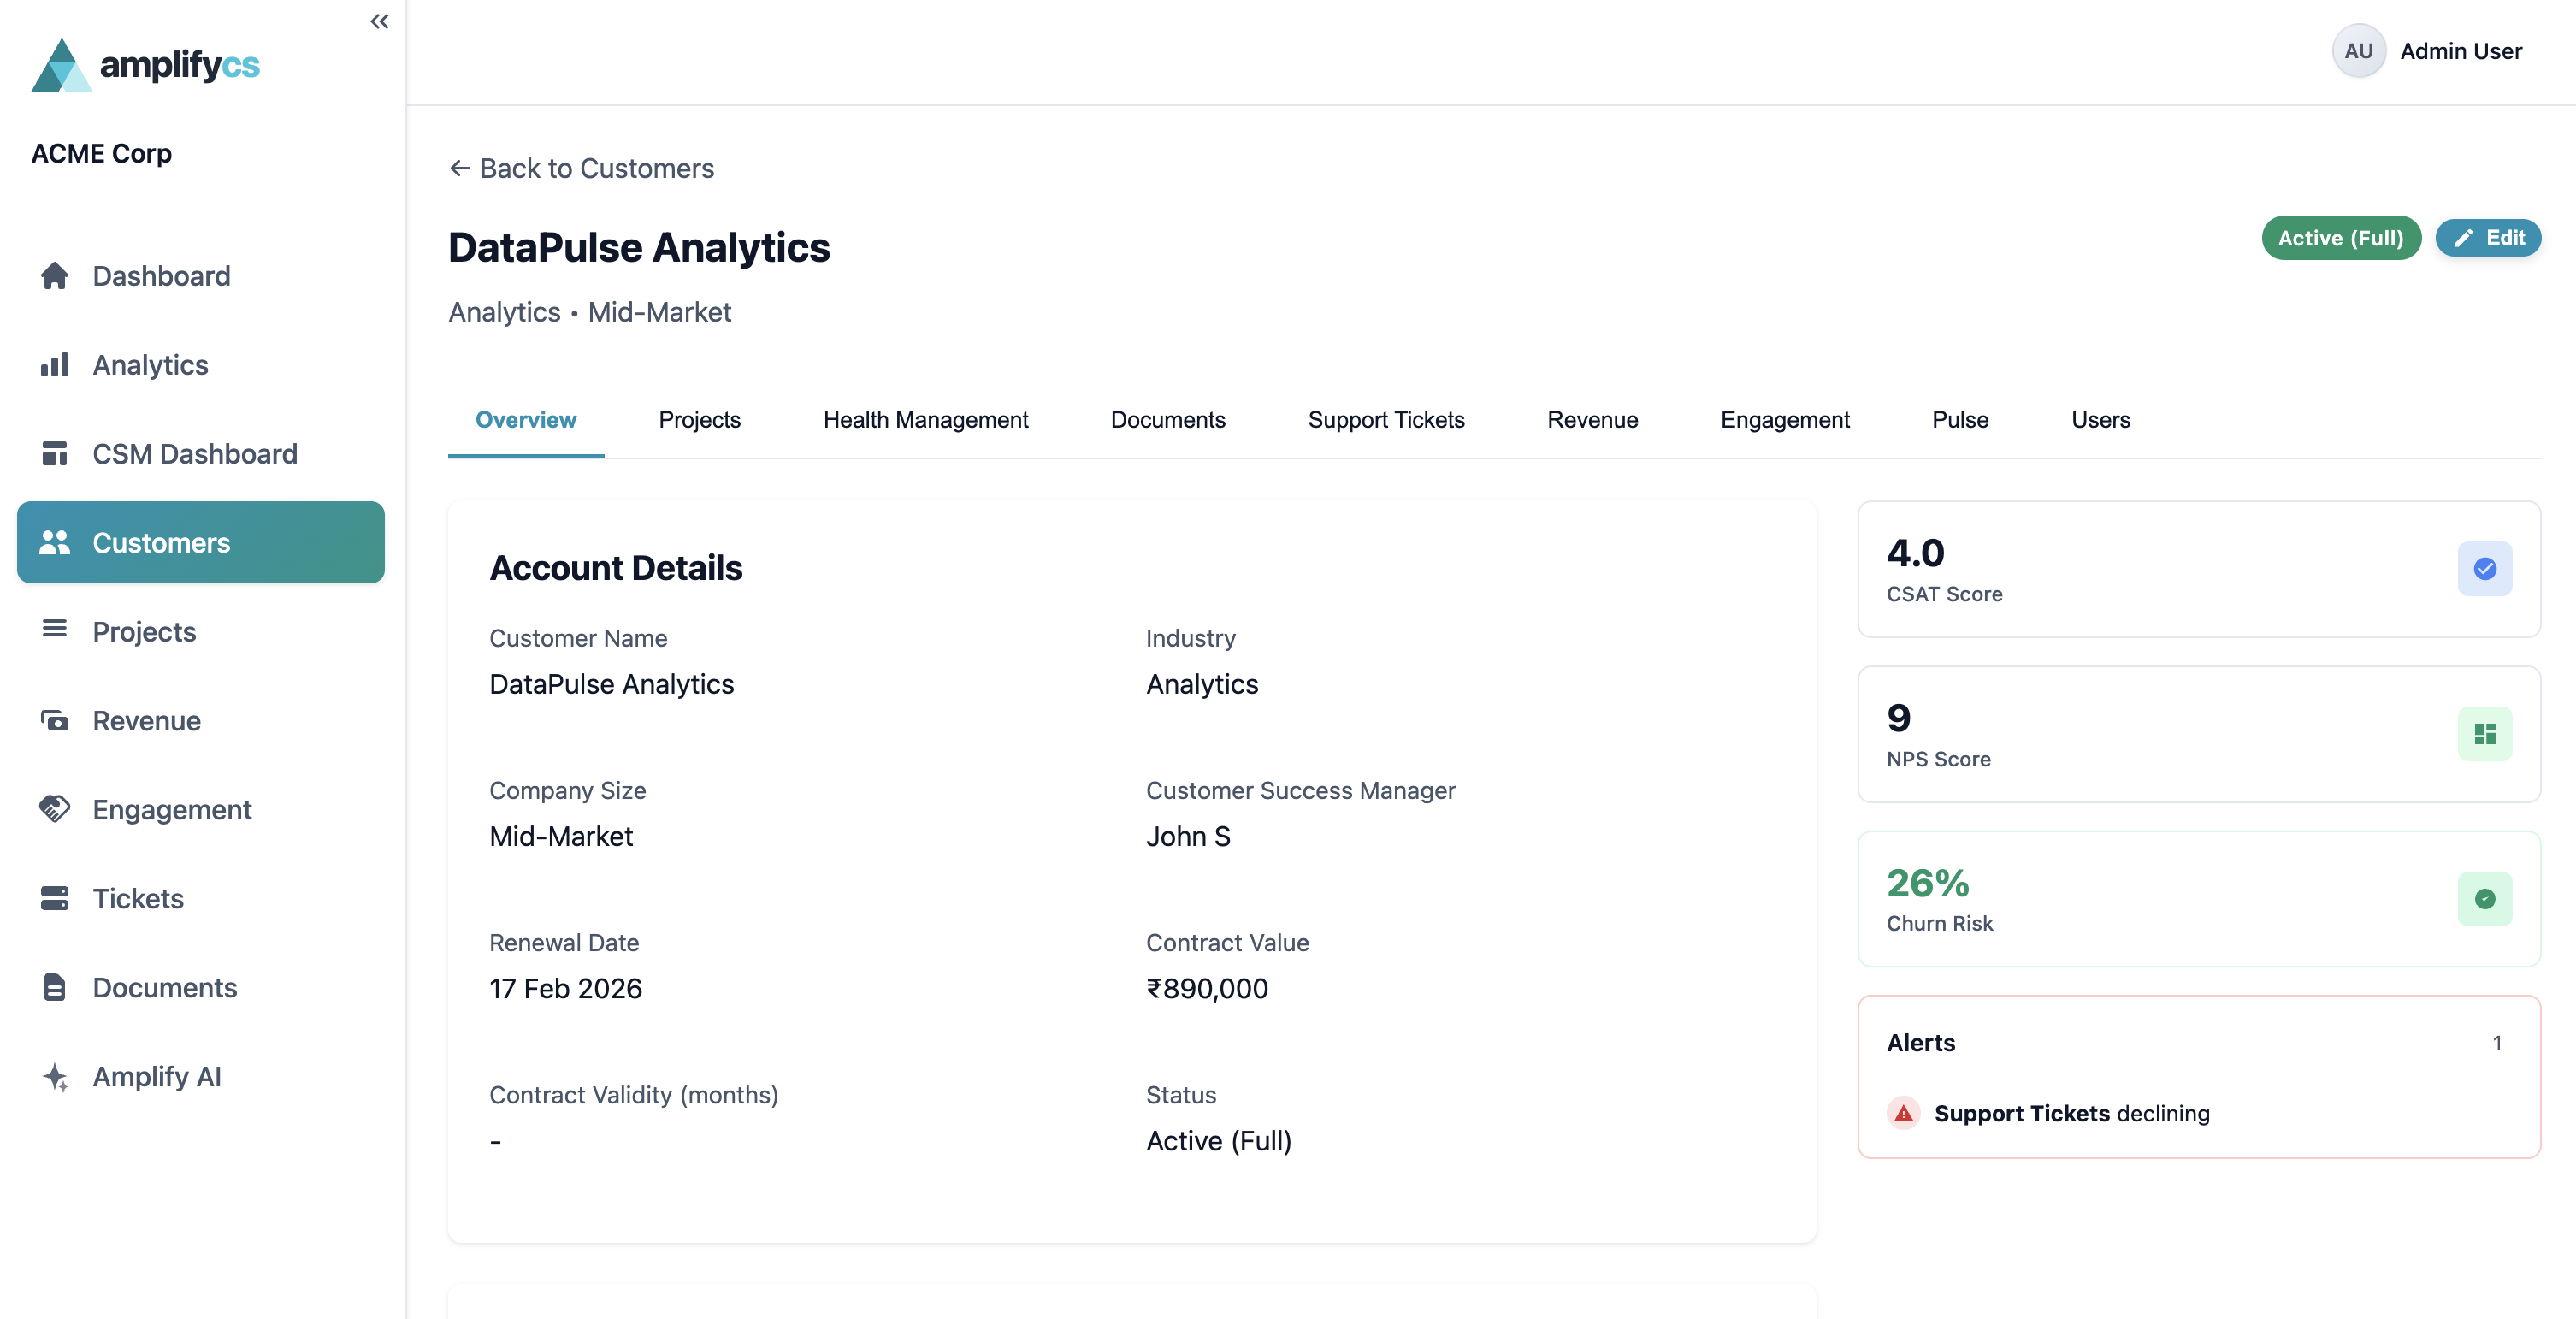This screenshot has width=2576, height=1319.
Task: Open the Pulse tab
Action: click(1959, 420)
